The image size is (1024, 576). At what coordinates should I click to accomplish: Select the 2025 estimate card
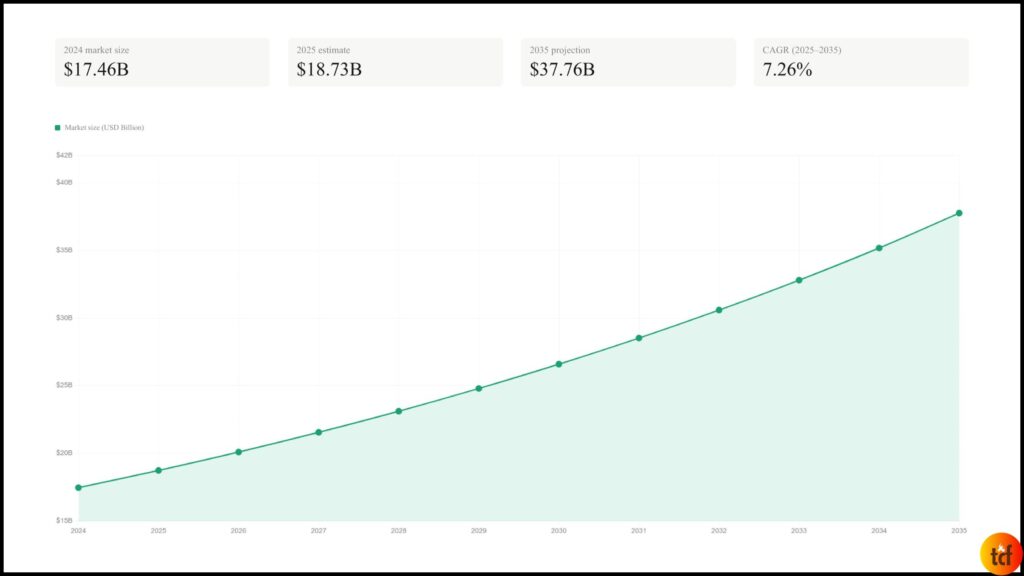pos(395,62)
